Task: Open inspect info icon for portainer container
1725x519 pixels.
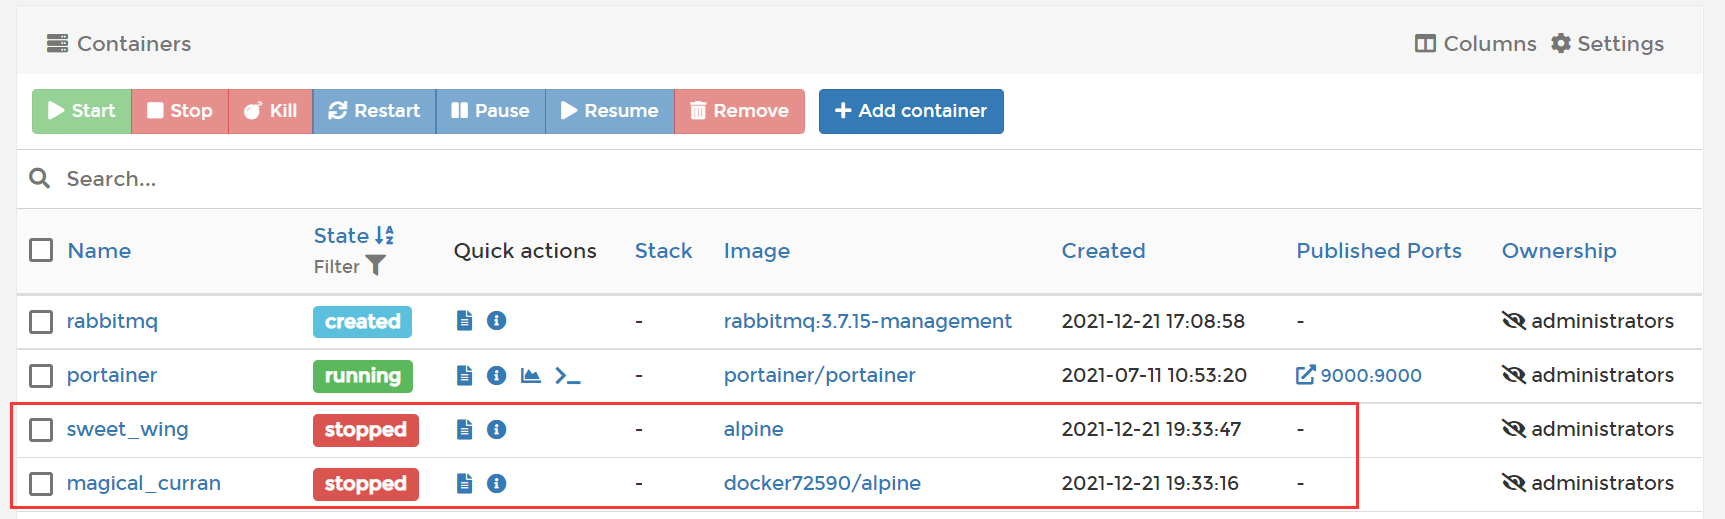Action: [x=496, y=375]
